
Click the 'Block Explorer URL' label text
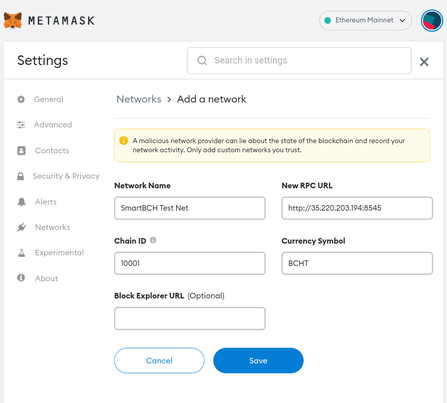click(149, 296)
